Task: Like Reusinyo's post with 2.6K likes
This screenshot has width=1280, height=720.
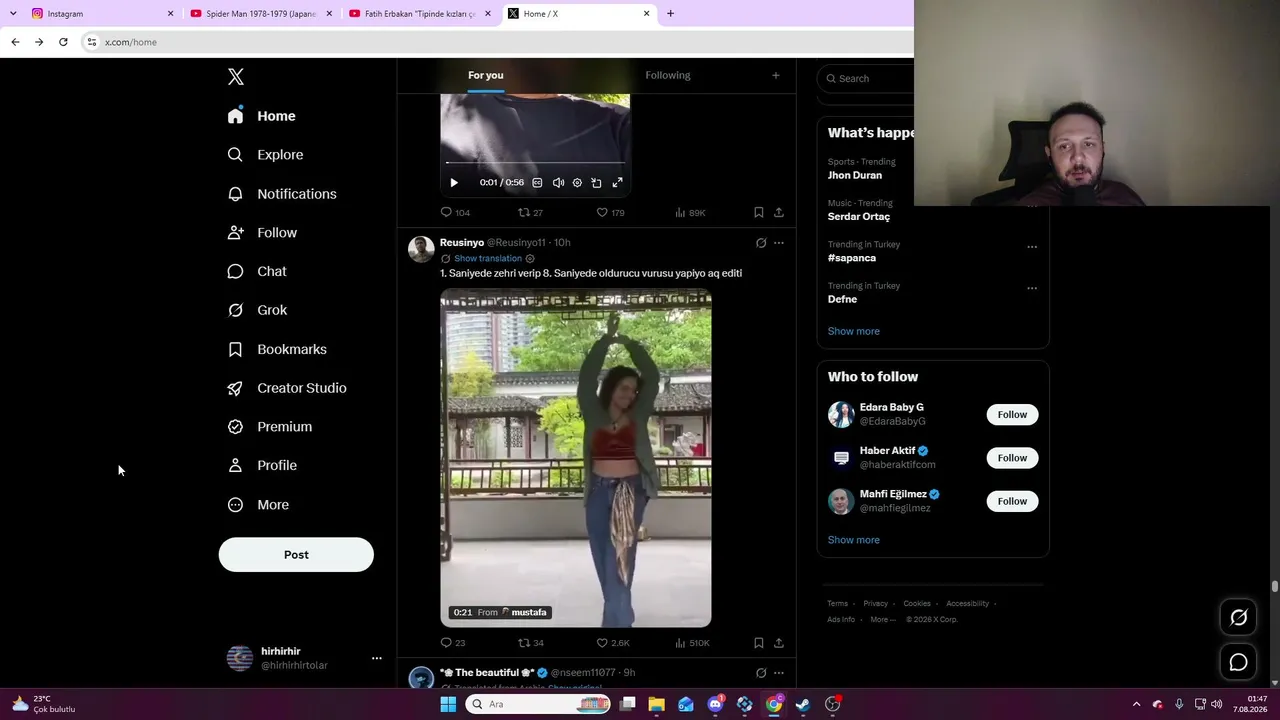Action: [x=613, y=643]
